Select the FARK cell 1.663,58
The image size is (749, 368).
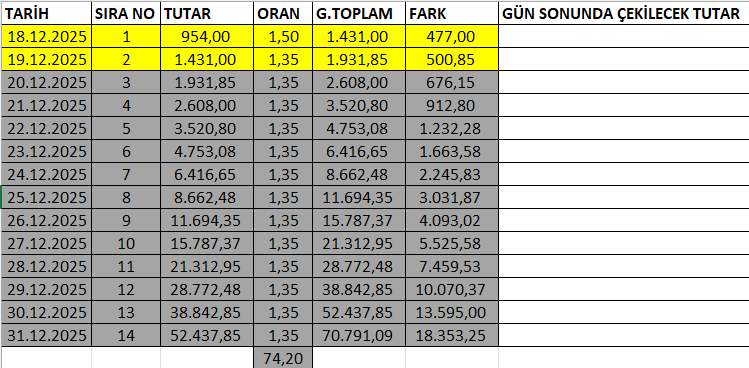pyautogui.click(x=452, y=151)
